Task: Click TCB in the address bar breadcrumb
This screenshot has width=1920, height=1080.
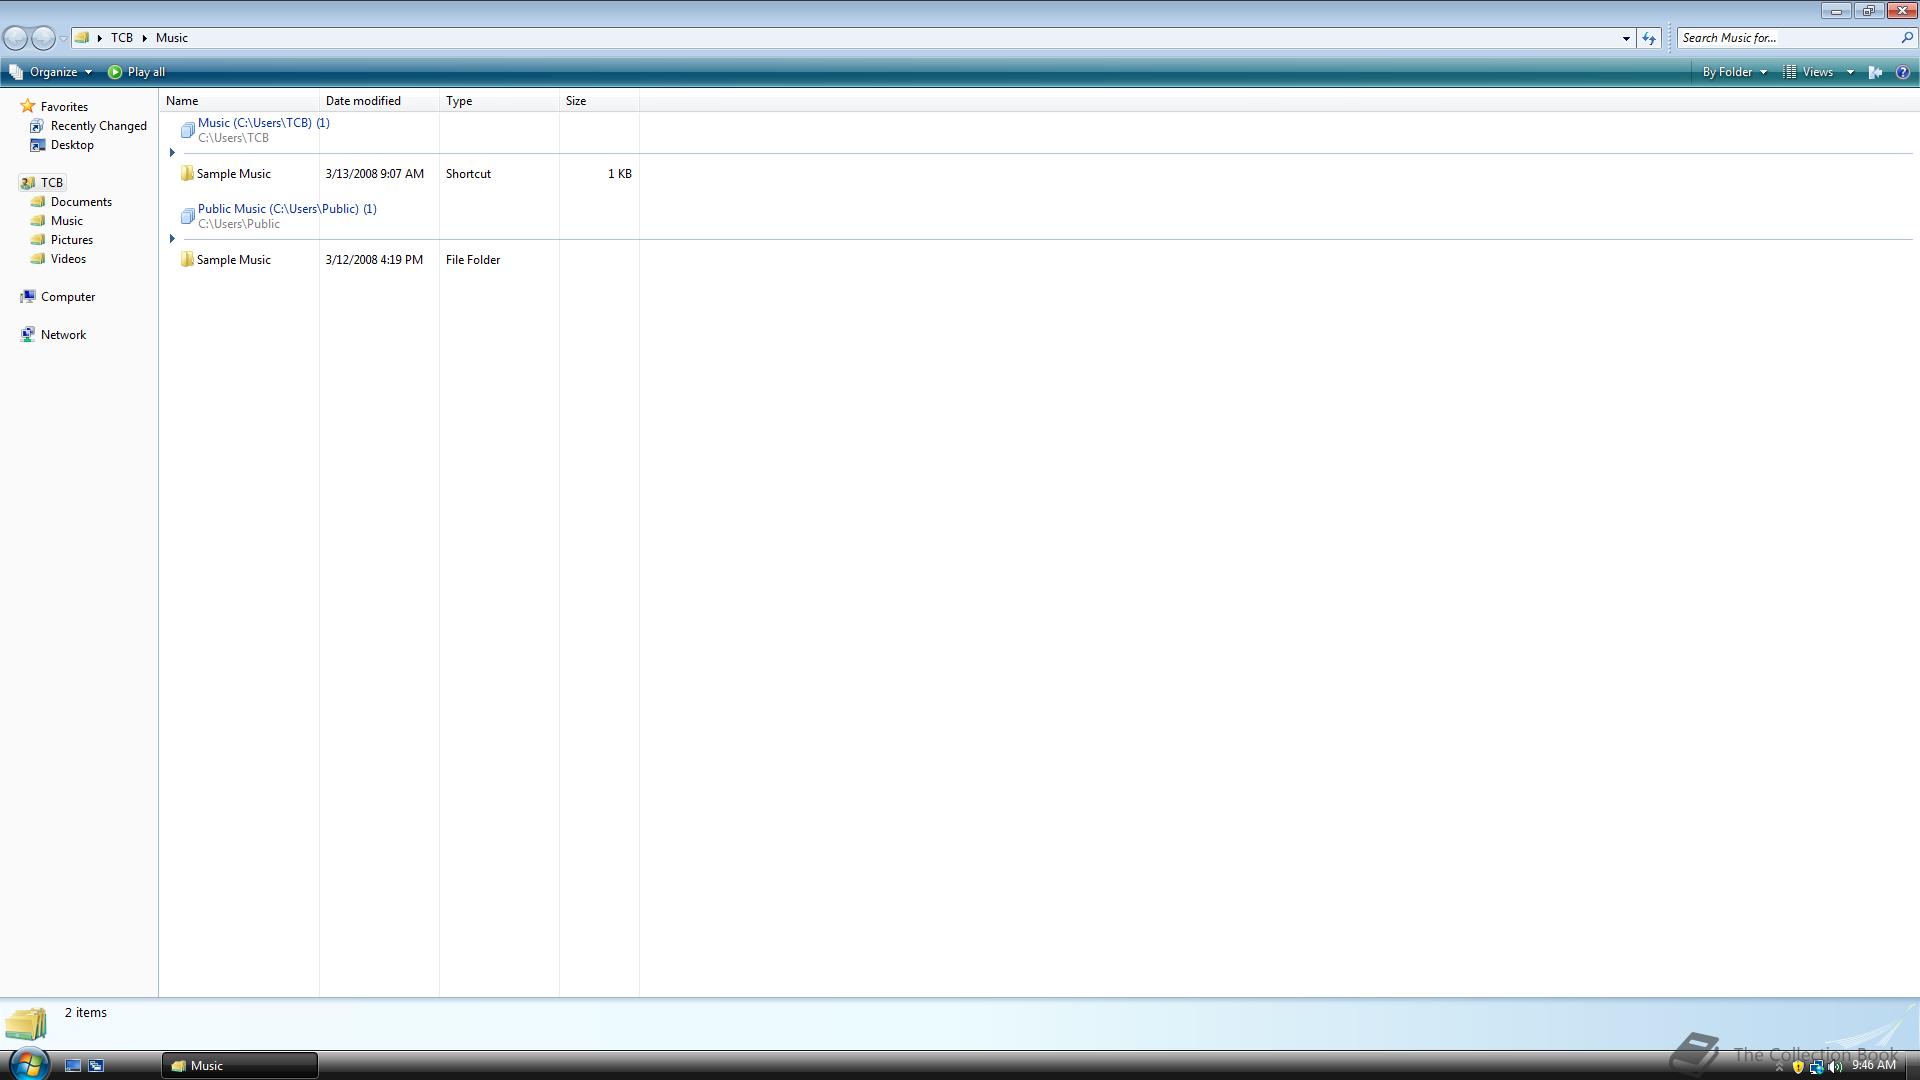Action: (x=122, y=38)
